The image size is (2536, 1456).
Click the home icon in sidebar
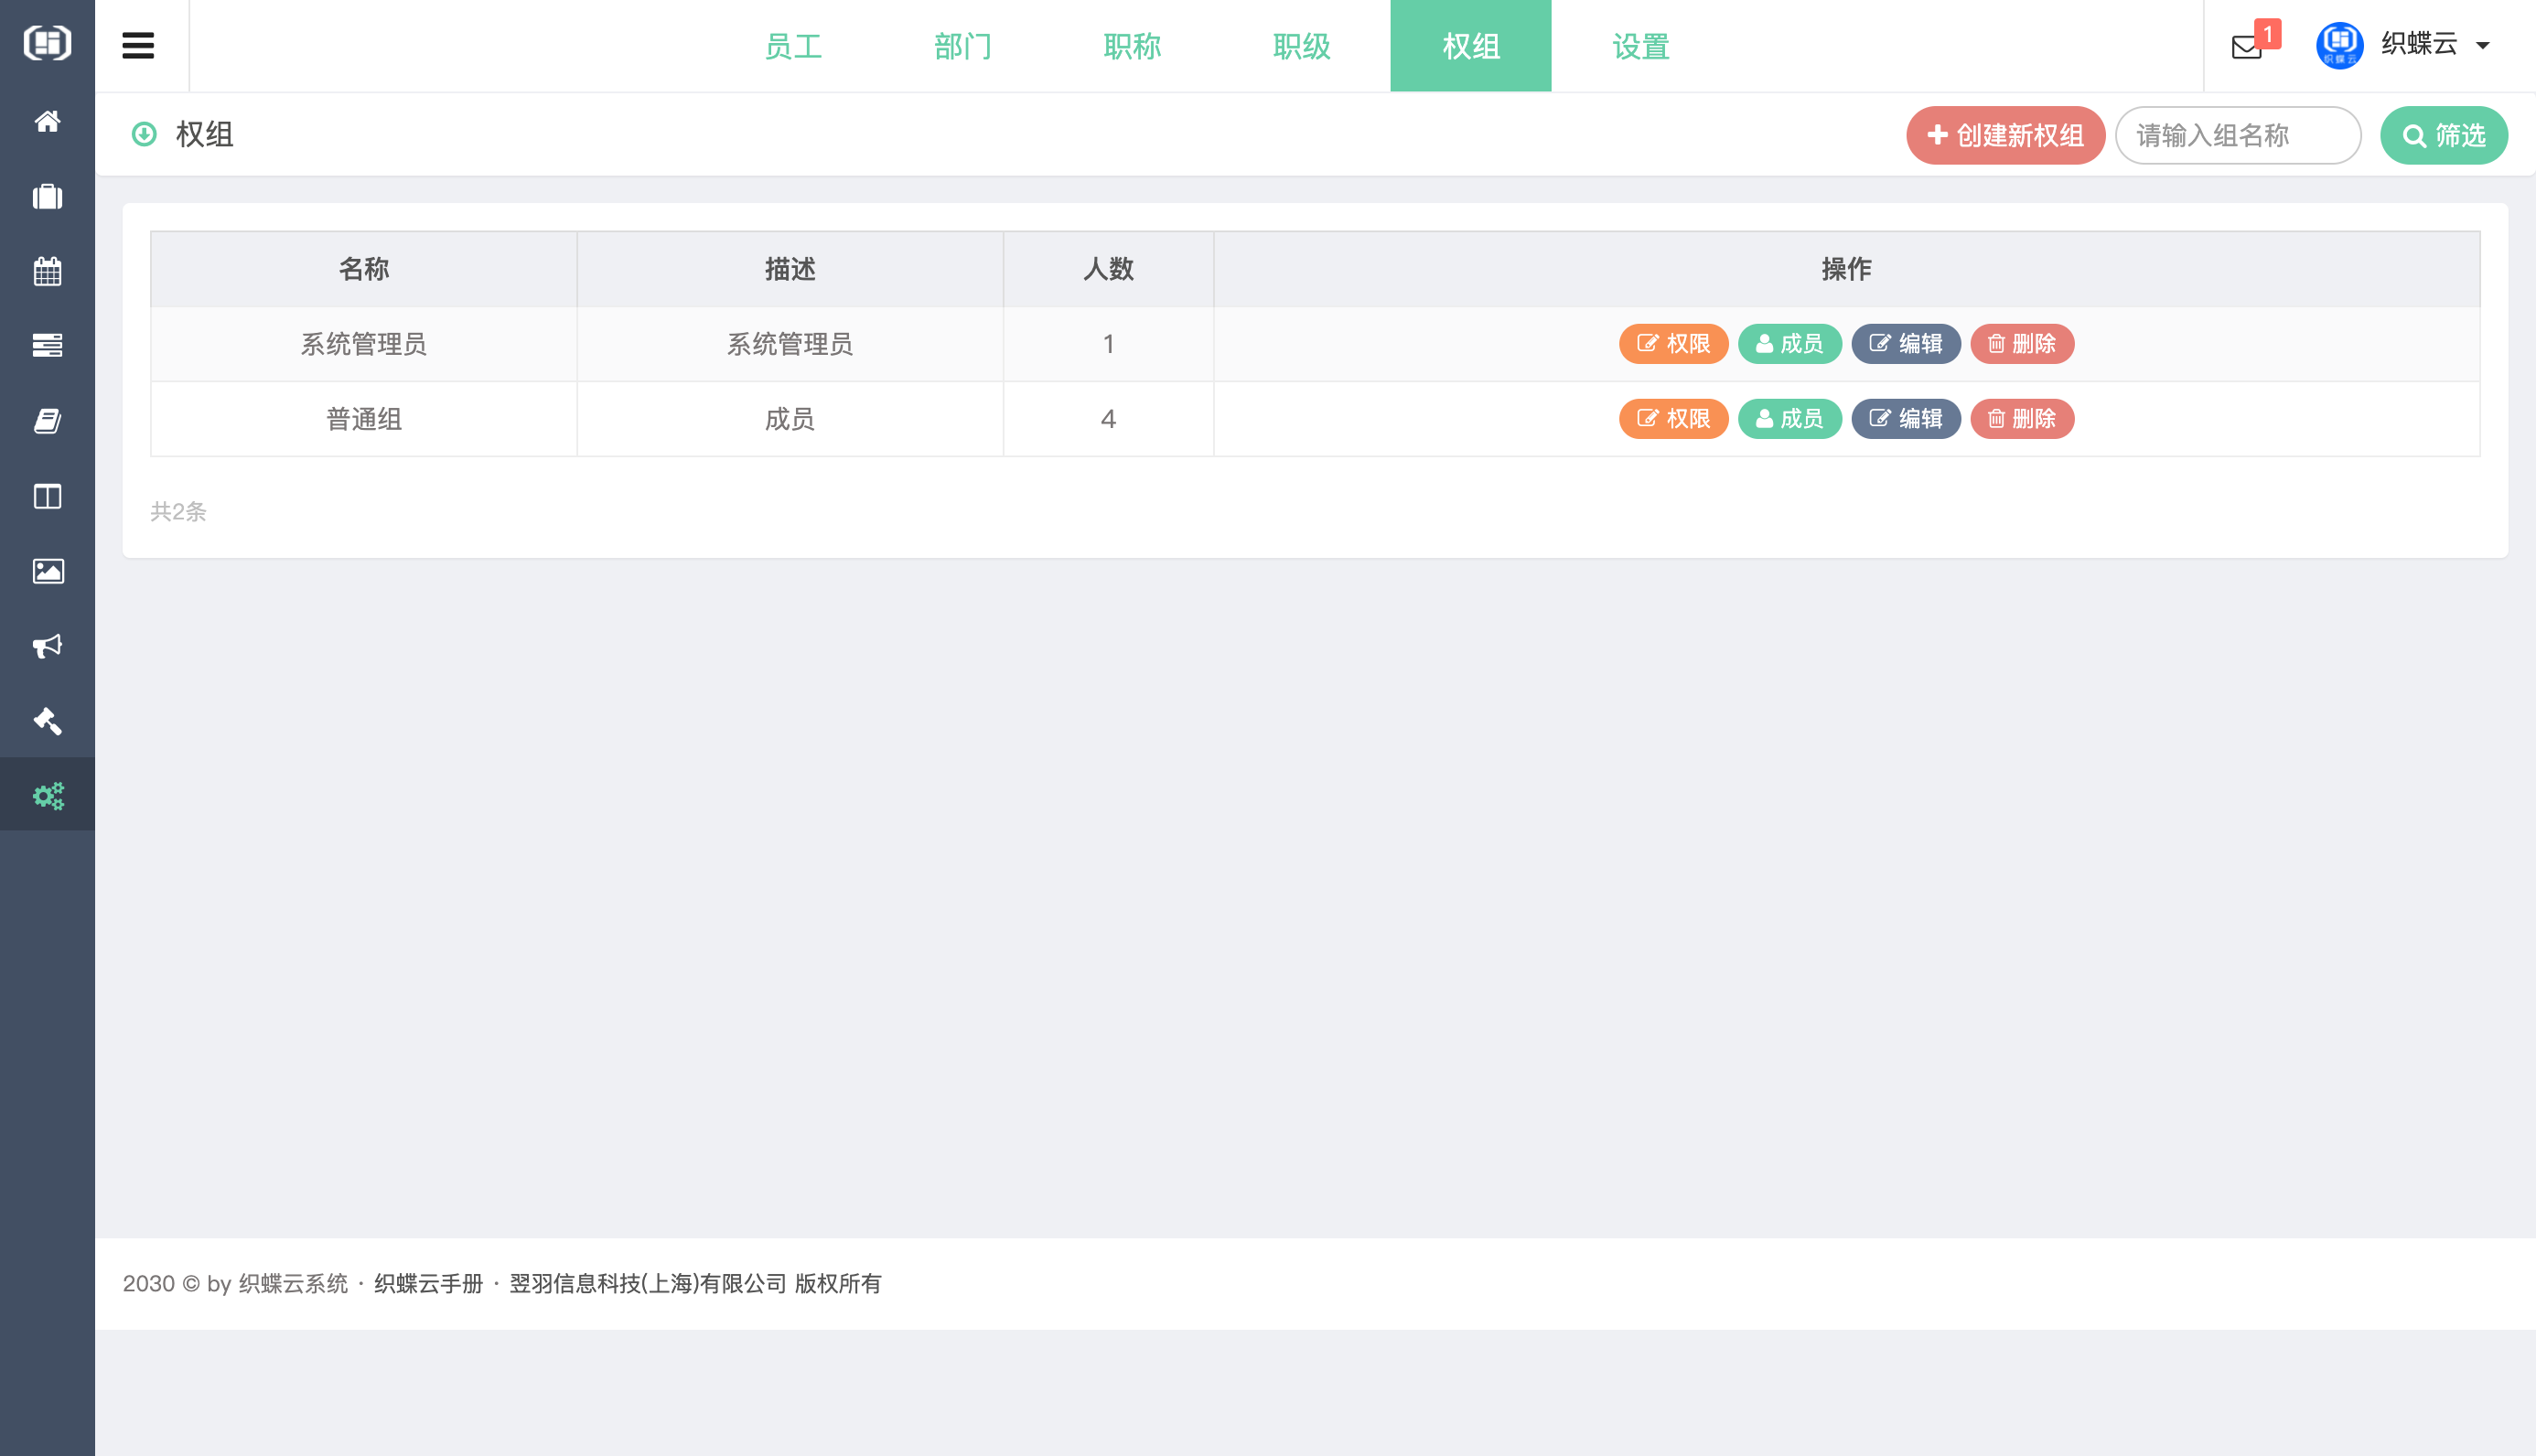click(47, 122)
